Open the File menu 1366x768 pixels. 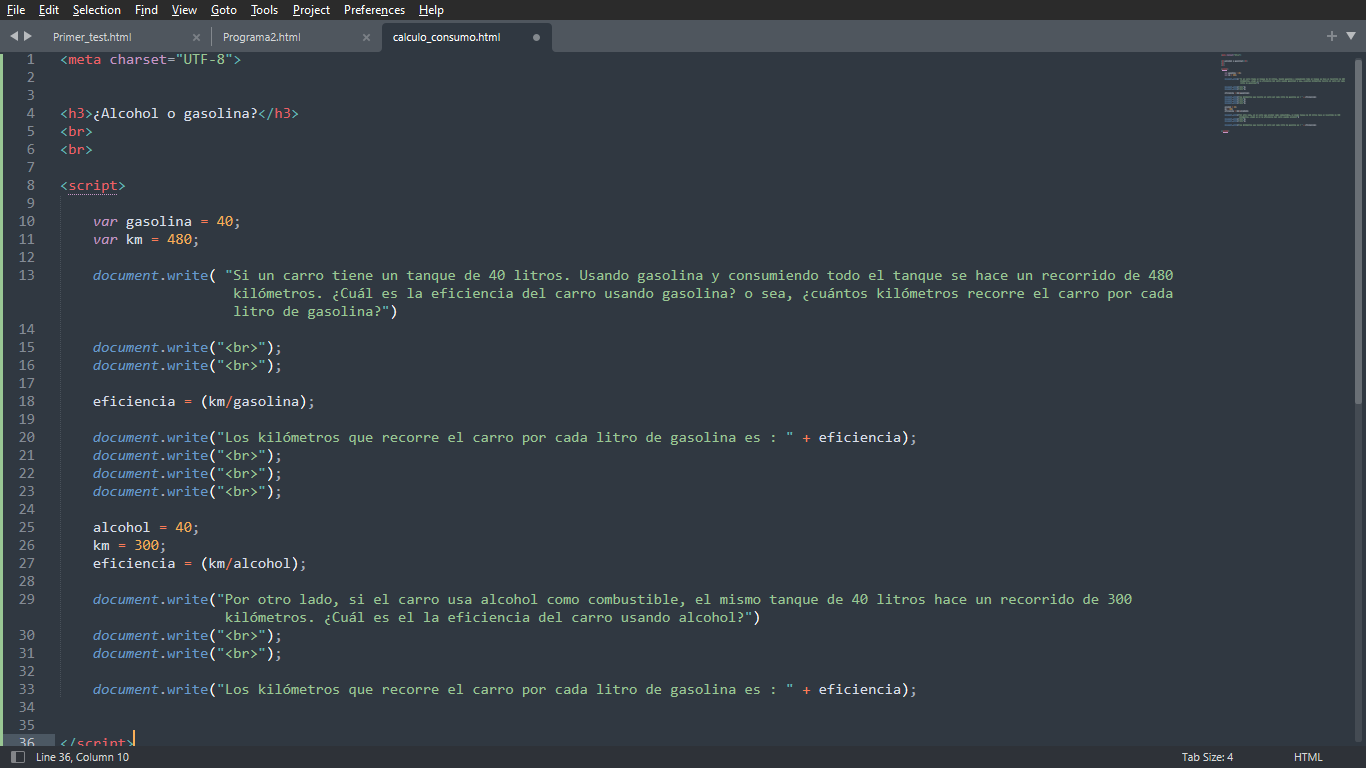(x=16, y=10)
